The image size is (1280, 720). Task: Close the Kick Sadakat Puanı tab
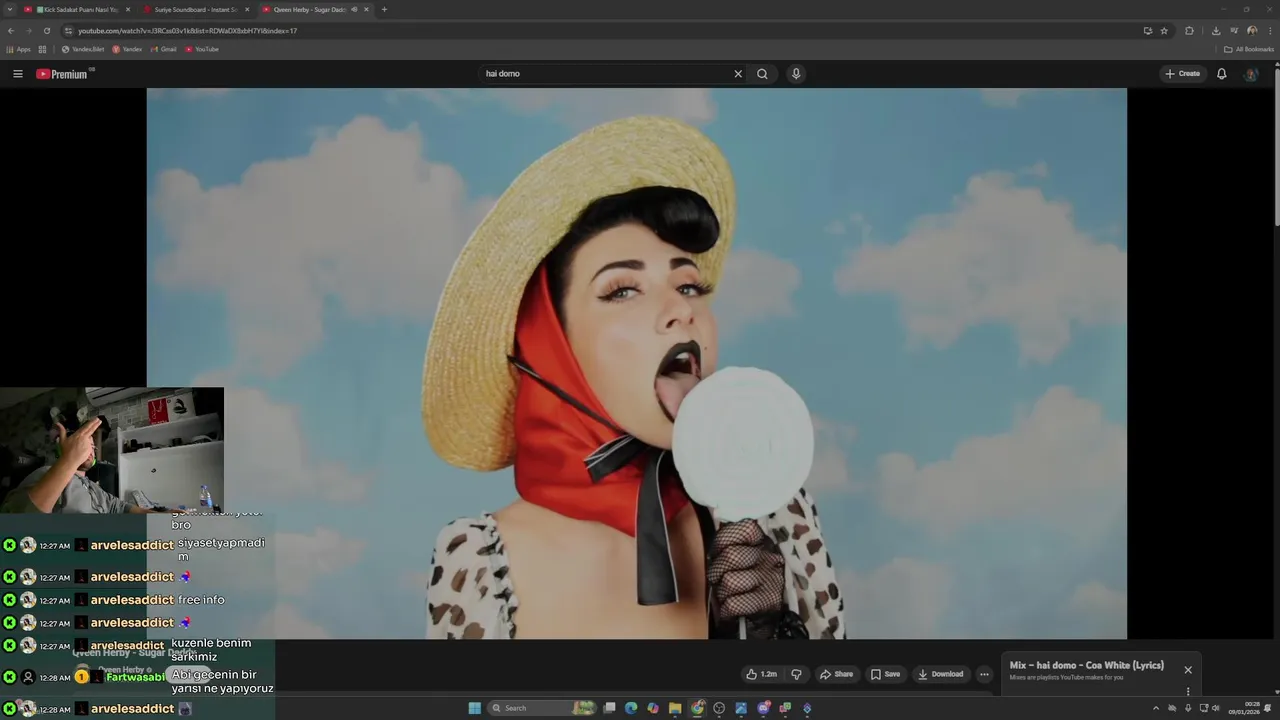click(x=128, y=10)
